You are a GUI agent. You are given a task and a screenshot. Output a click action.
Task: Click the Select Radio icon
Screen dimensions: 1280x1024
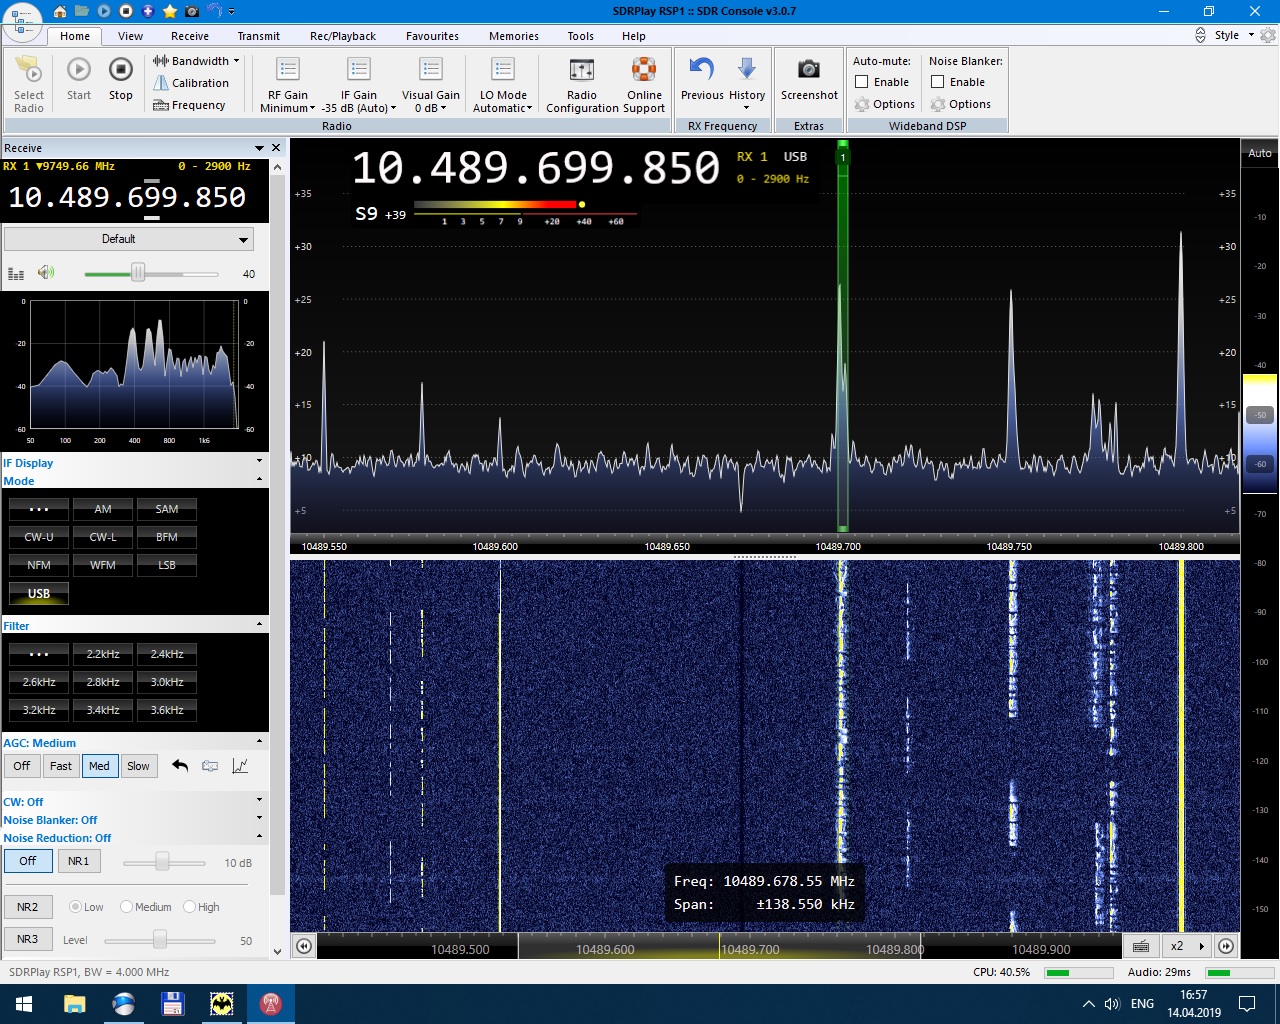coord(29,70)
